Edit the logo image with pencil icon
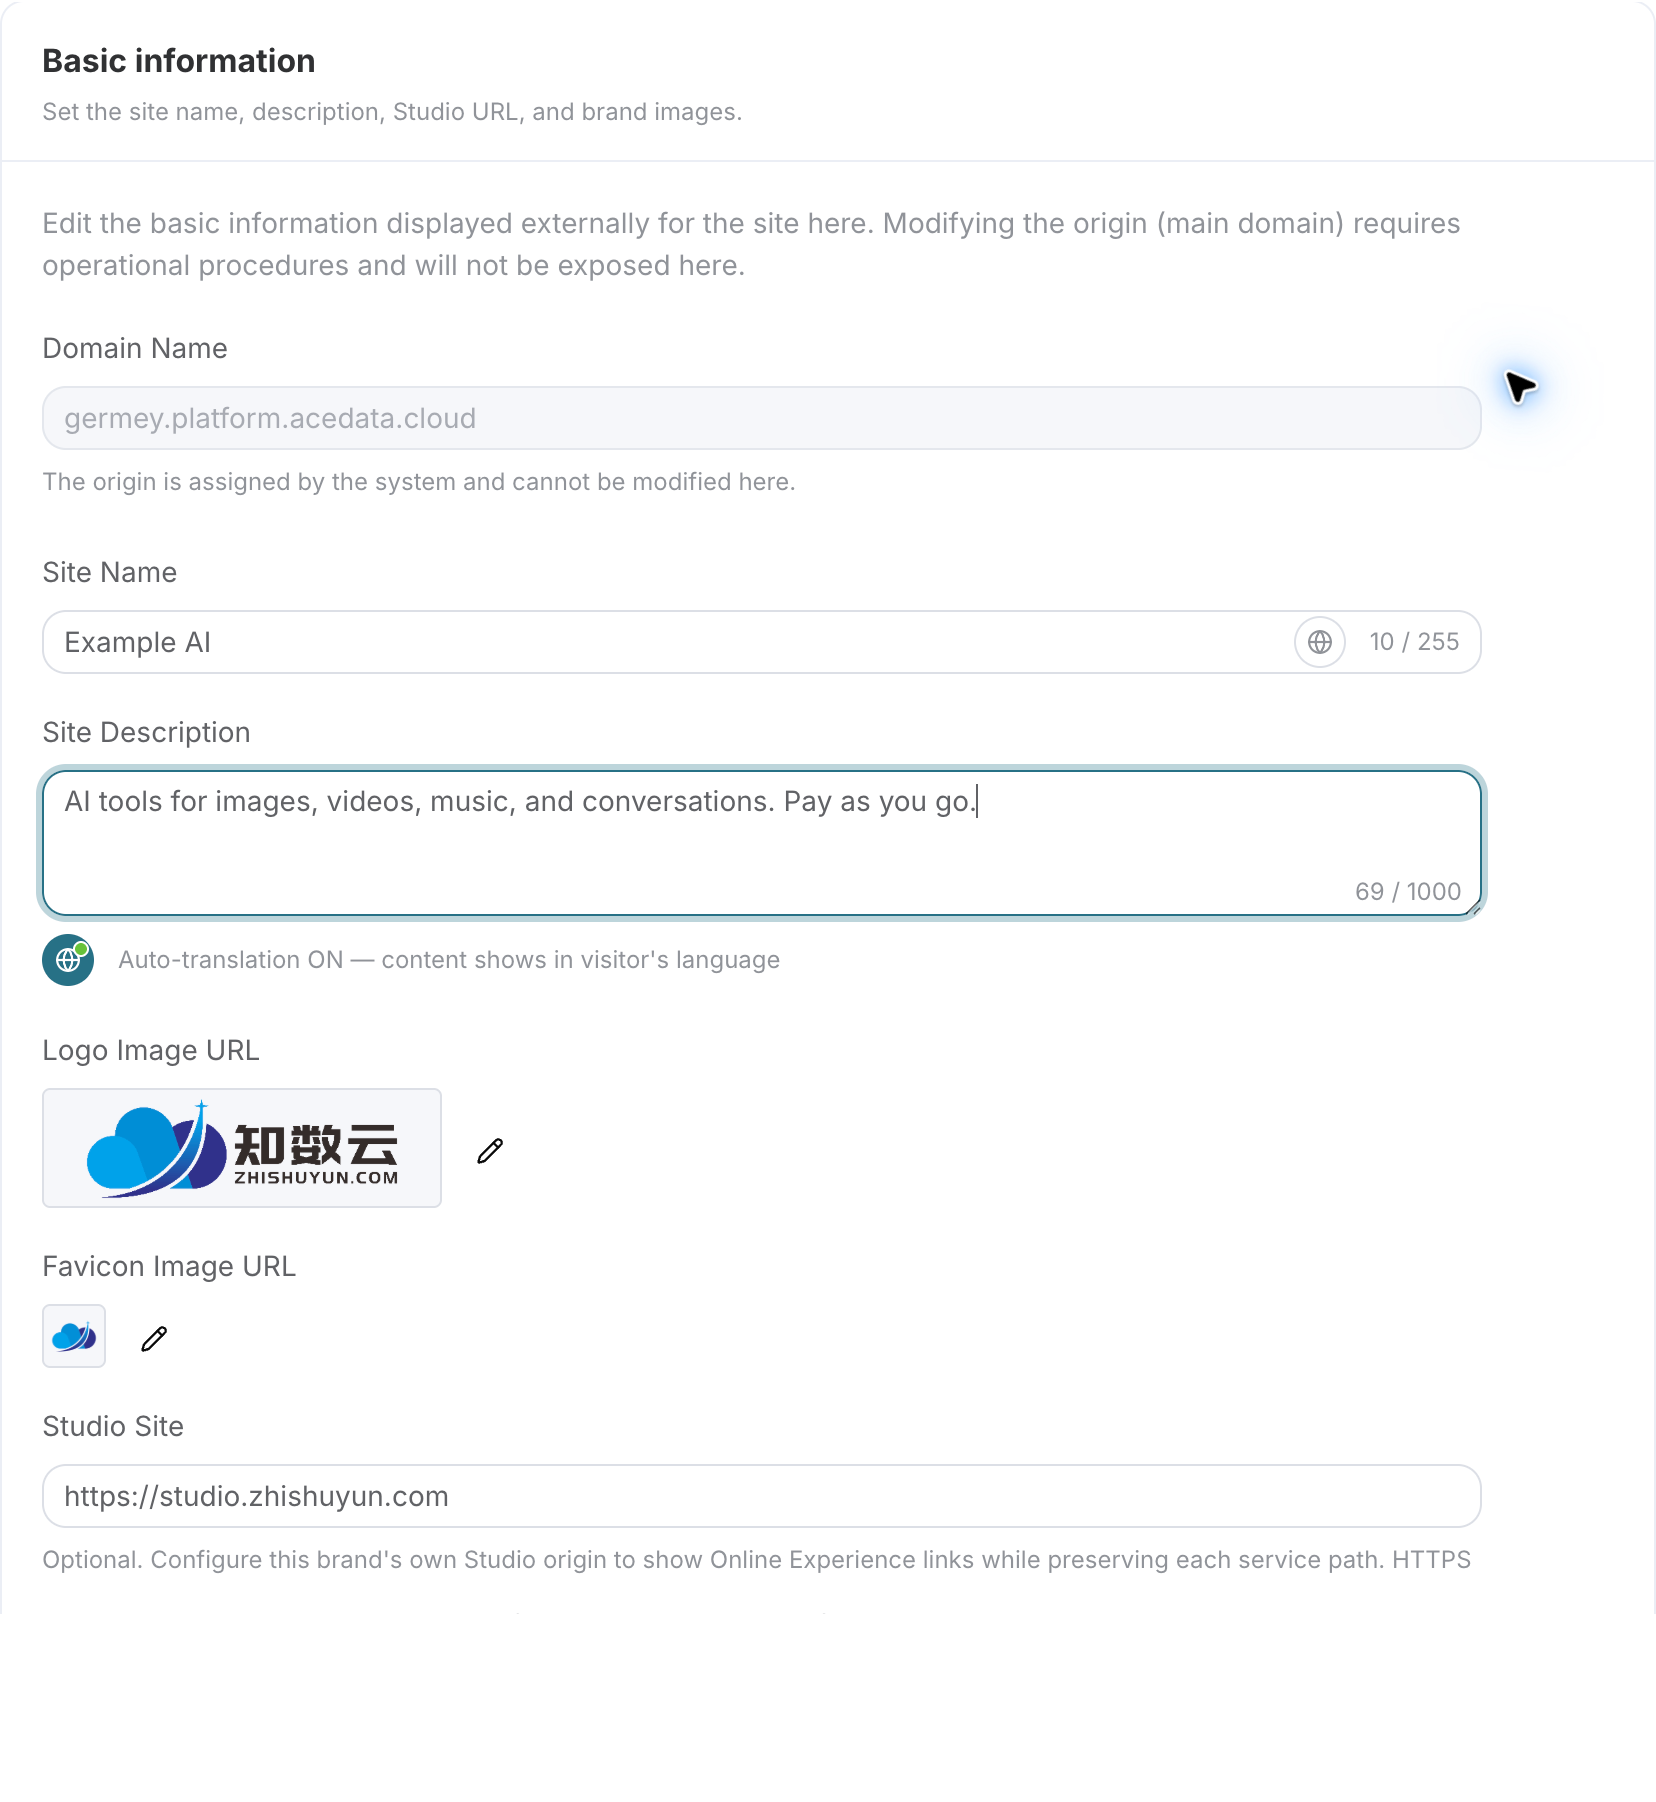The height and width of the screenshot is (1802, 1656). click(490, 1150)
